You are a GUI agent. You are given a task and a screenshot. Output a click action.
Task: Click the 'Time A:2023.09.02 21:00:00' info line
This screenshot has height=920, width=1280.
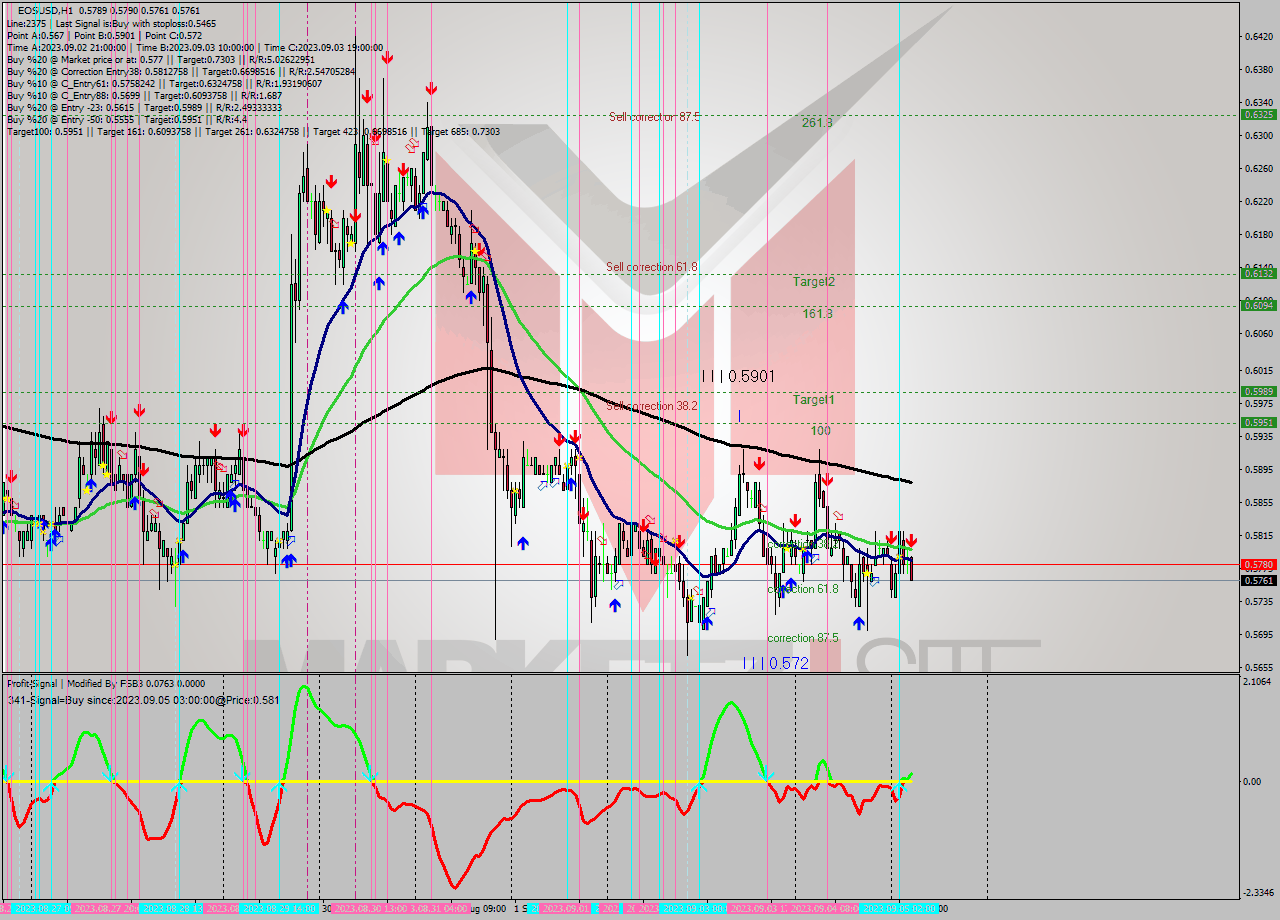pyautogui.click(x=195, y=47)
